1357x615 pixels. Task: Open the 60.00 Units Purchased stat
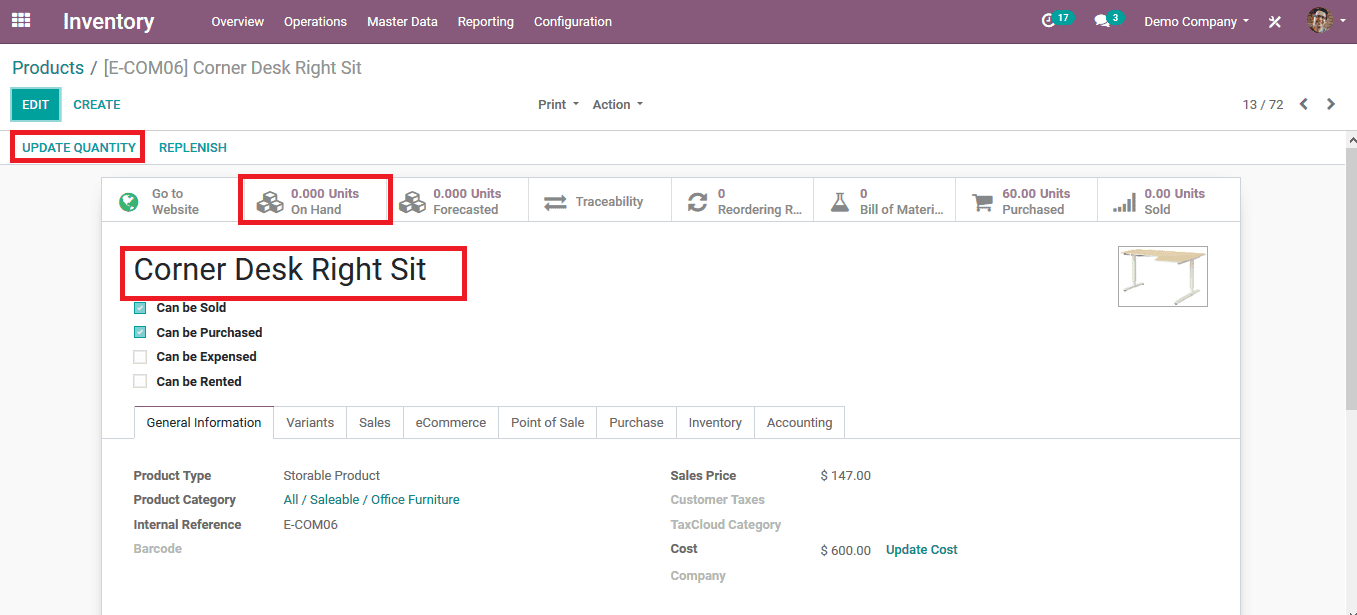(x=1026, y=201)
